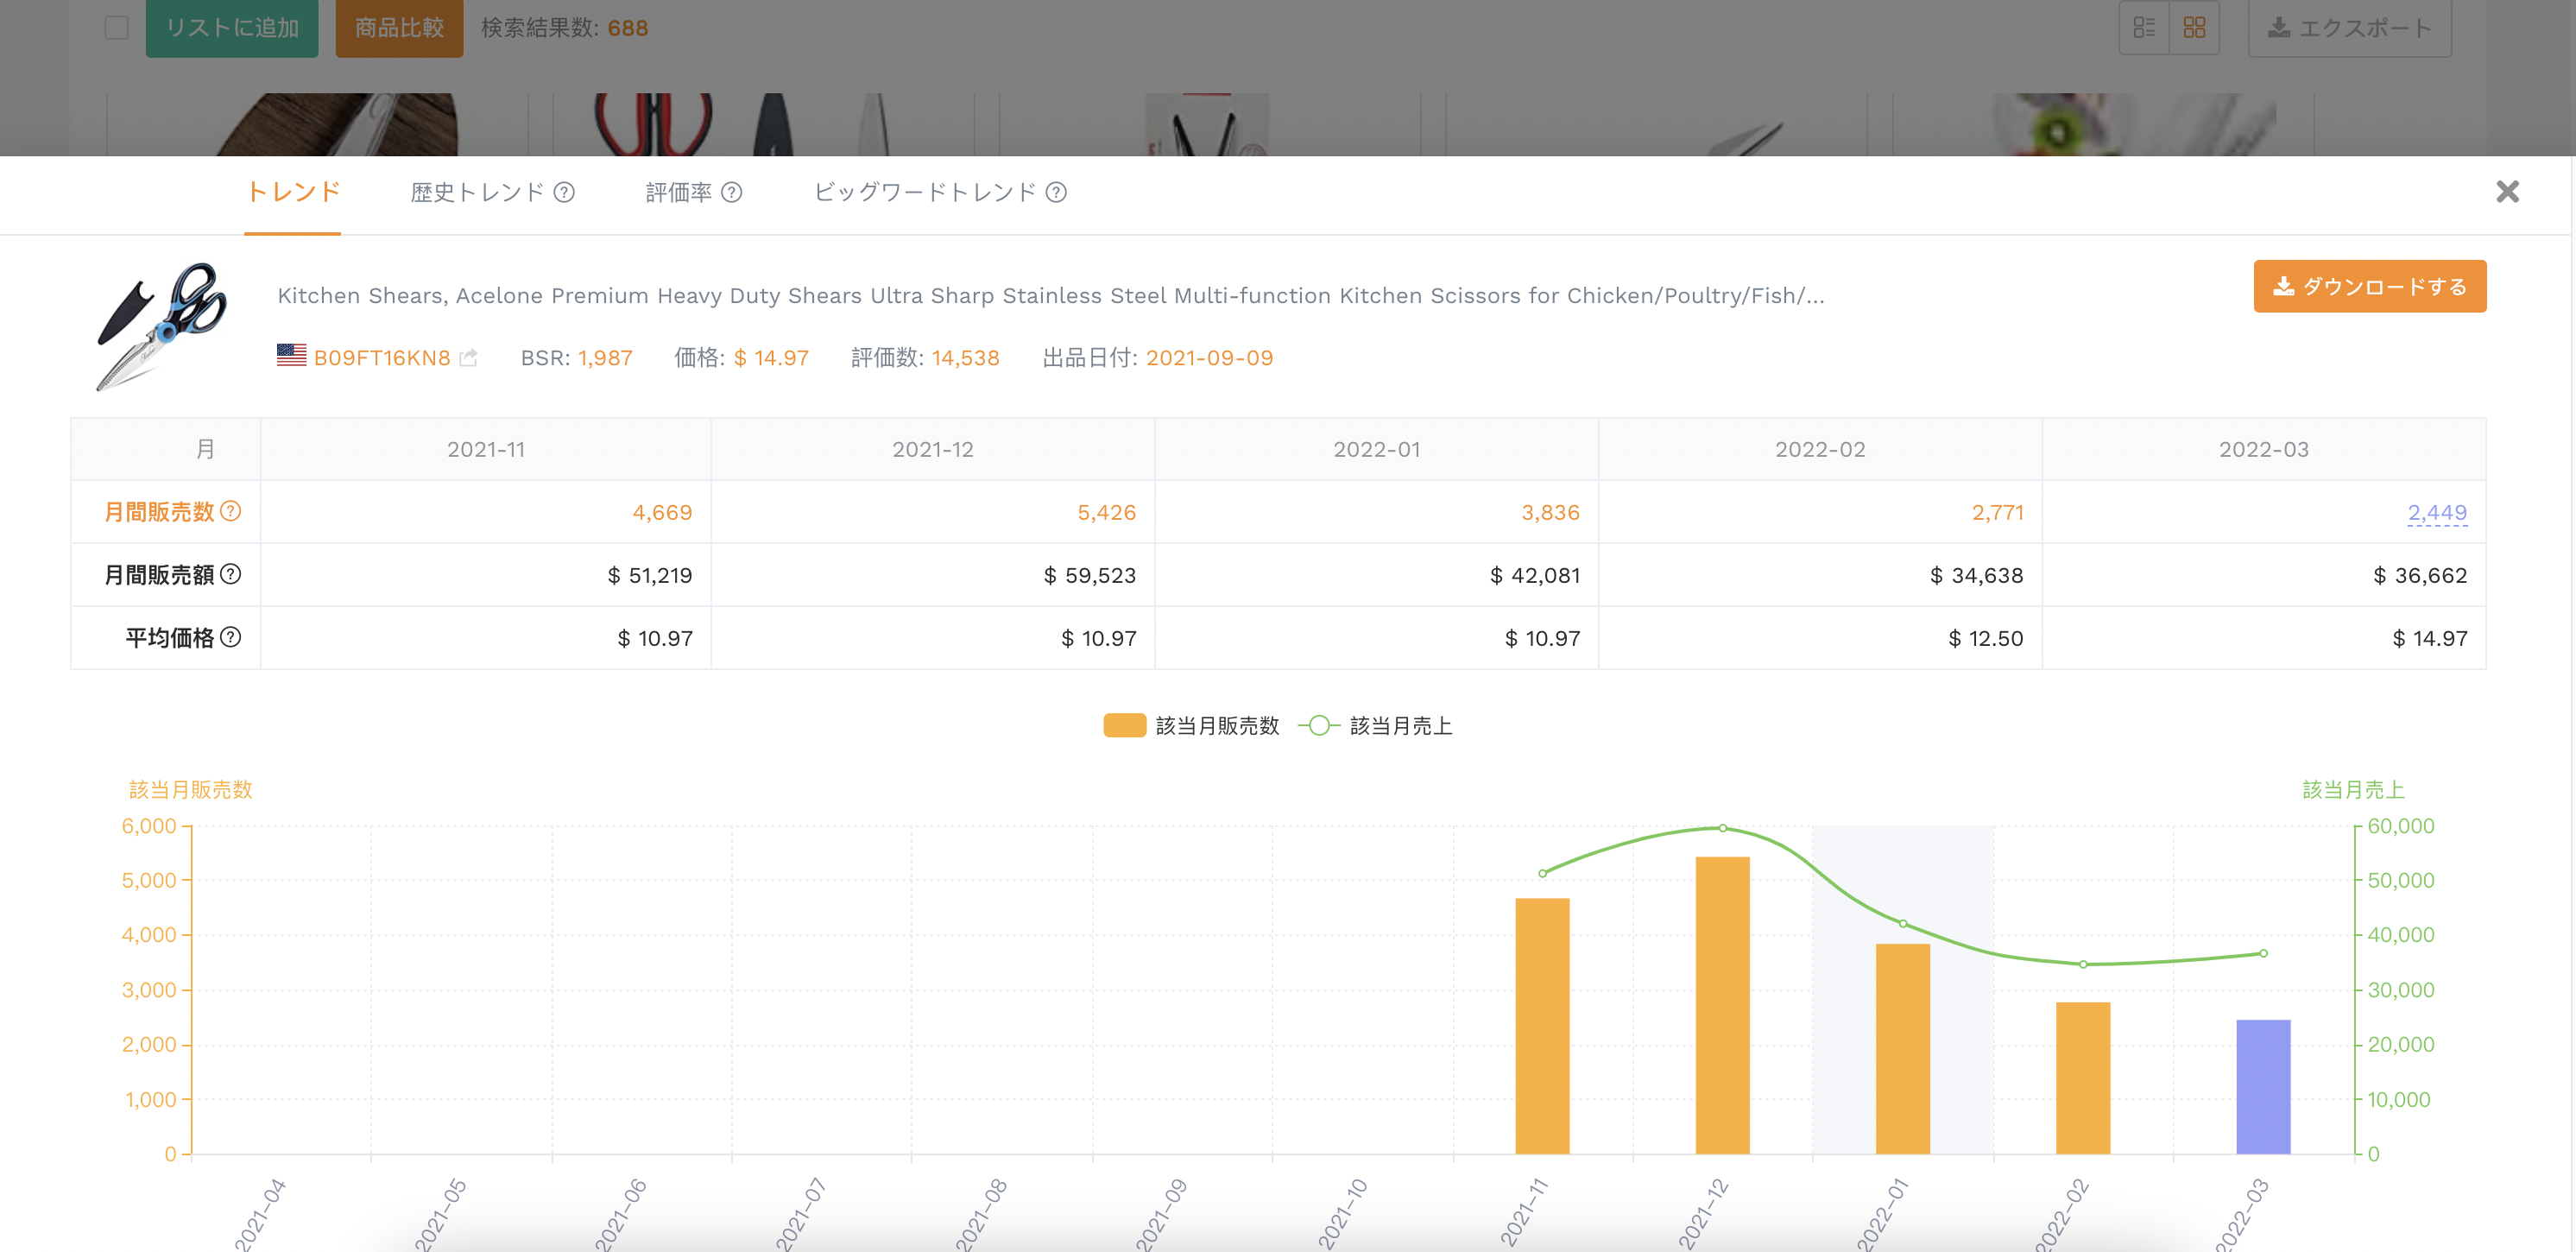The width and height of the screenshot is (2576, 1252).
Task: Click the purple 2022-03 sales bar
Action: pyautogui.click(x=2263, y=1087)
